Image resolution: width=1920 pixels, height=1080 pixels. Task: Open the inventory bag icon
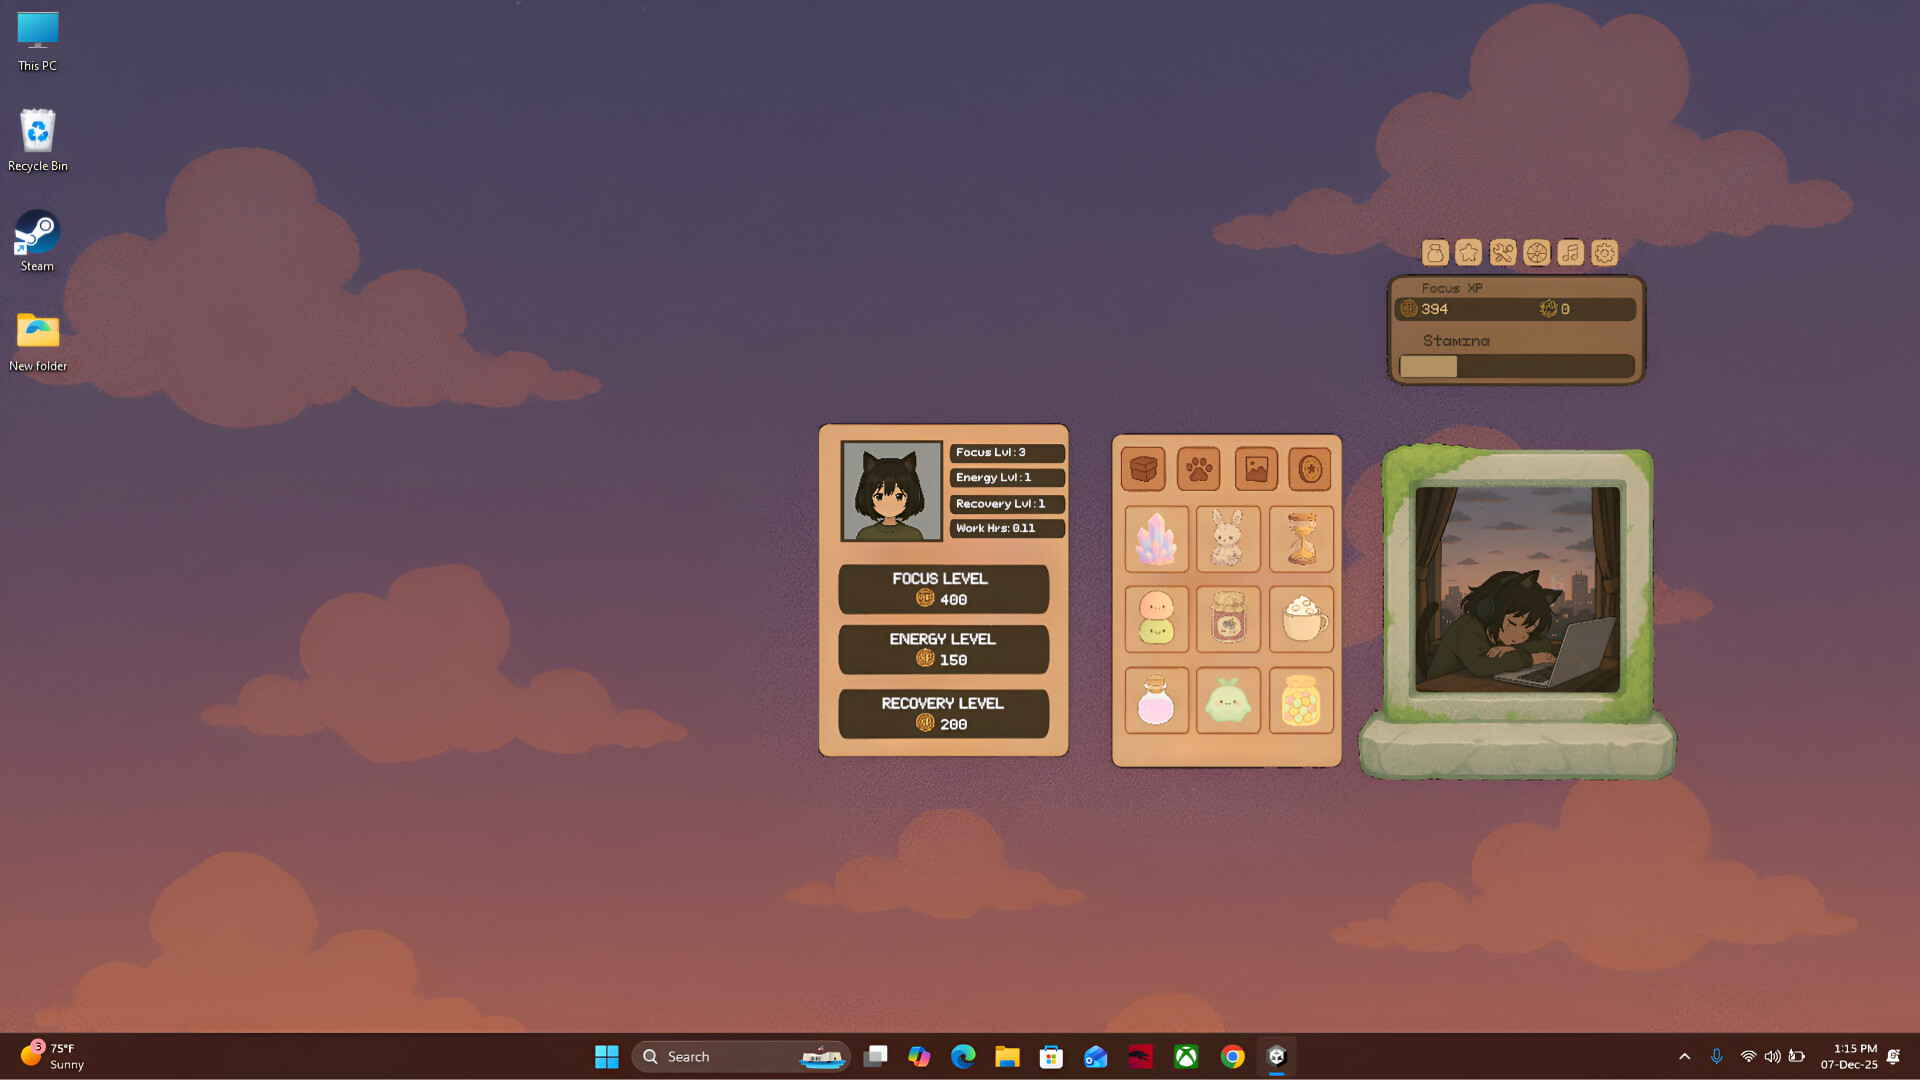pos(1435,253)
